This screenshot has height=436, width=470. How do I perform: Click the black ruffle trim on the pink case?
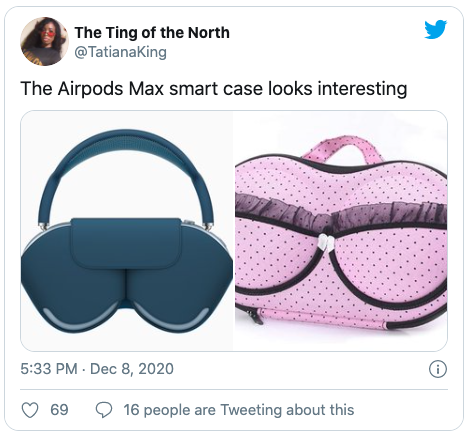pyautogui.click(x=341, y=213)
